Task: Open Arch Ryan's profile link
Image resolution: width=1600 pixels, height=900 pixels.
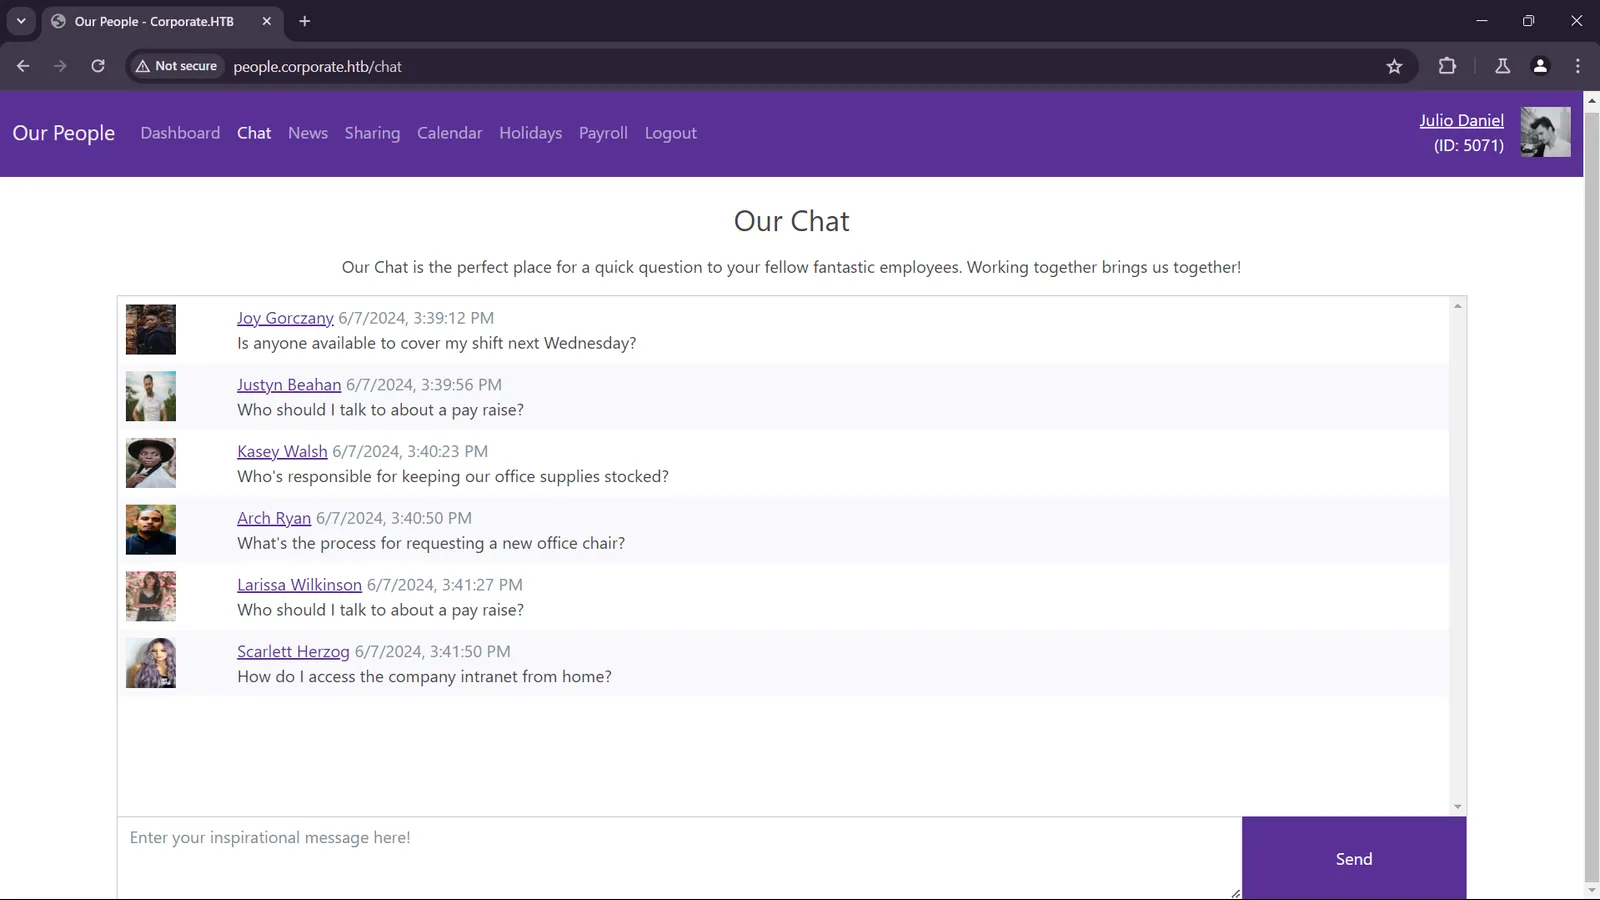Action: [x=274, y=518]
